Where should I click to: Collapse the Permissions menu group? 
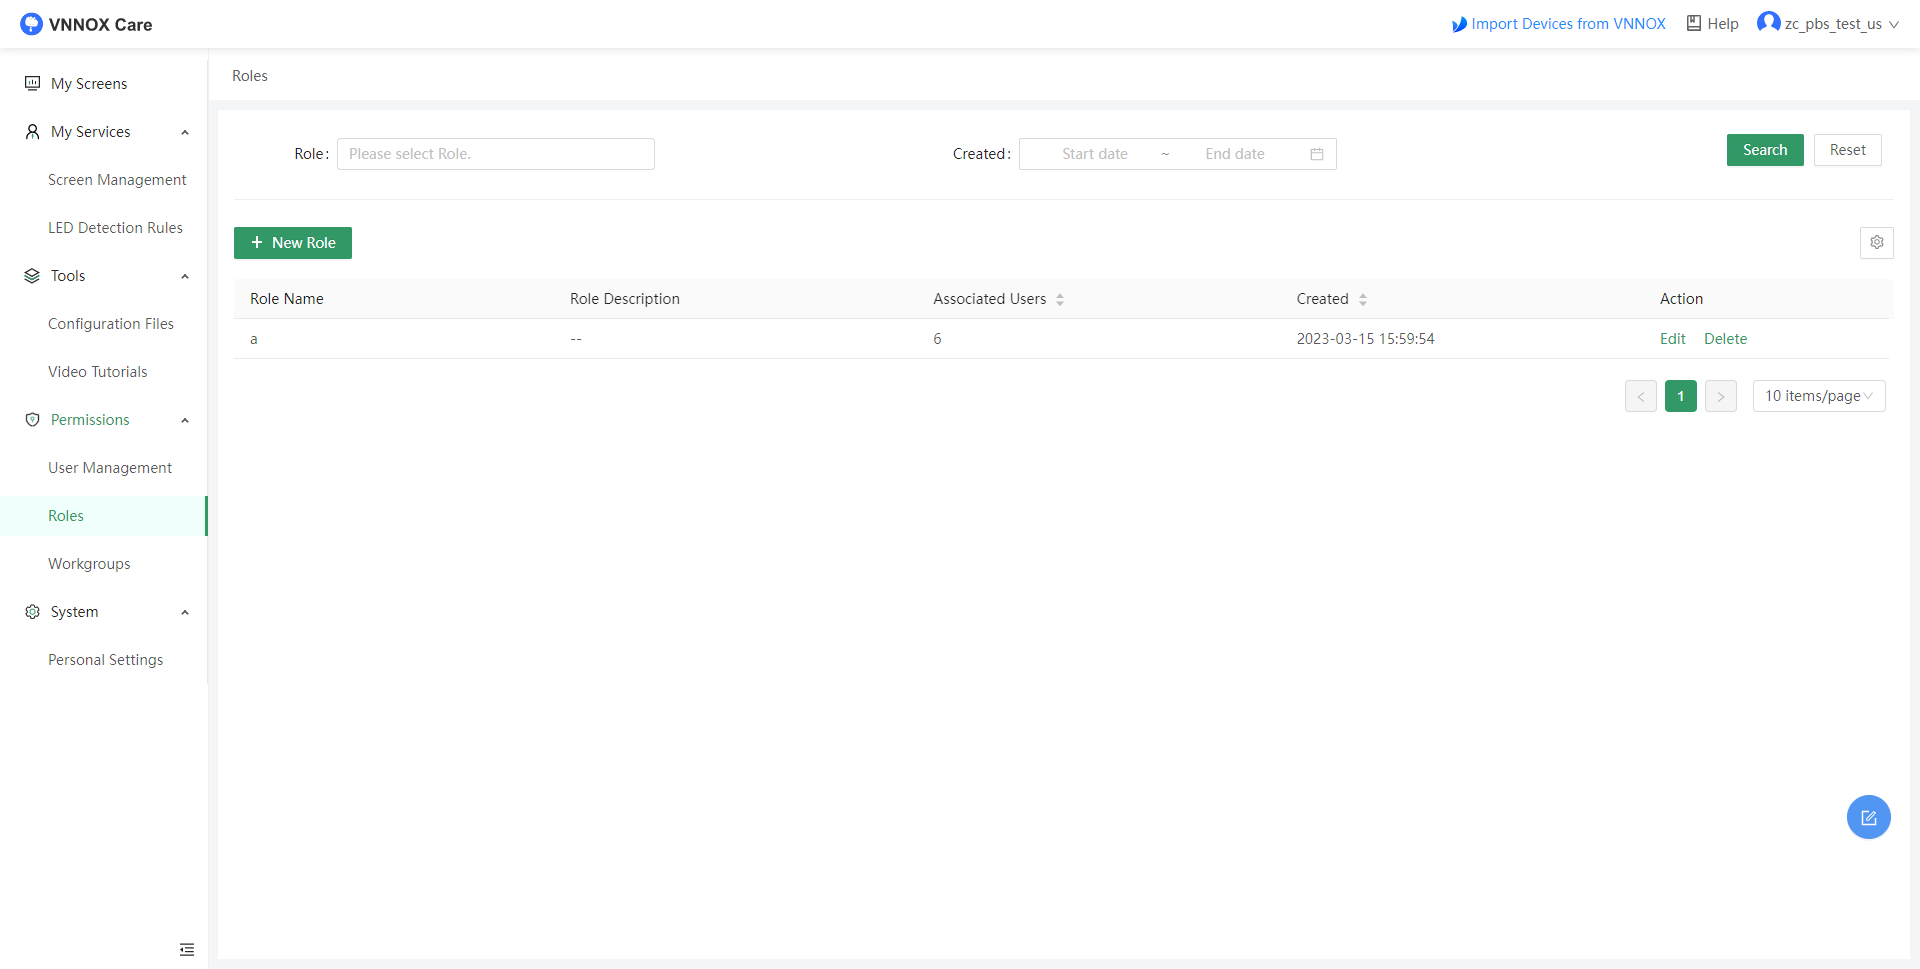coord(185,420)
